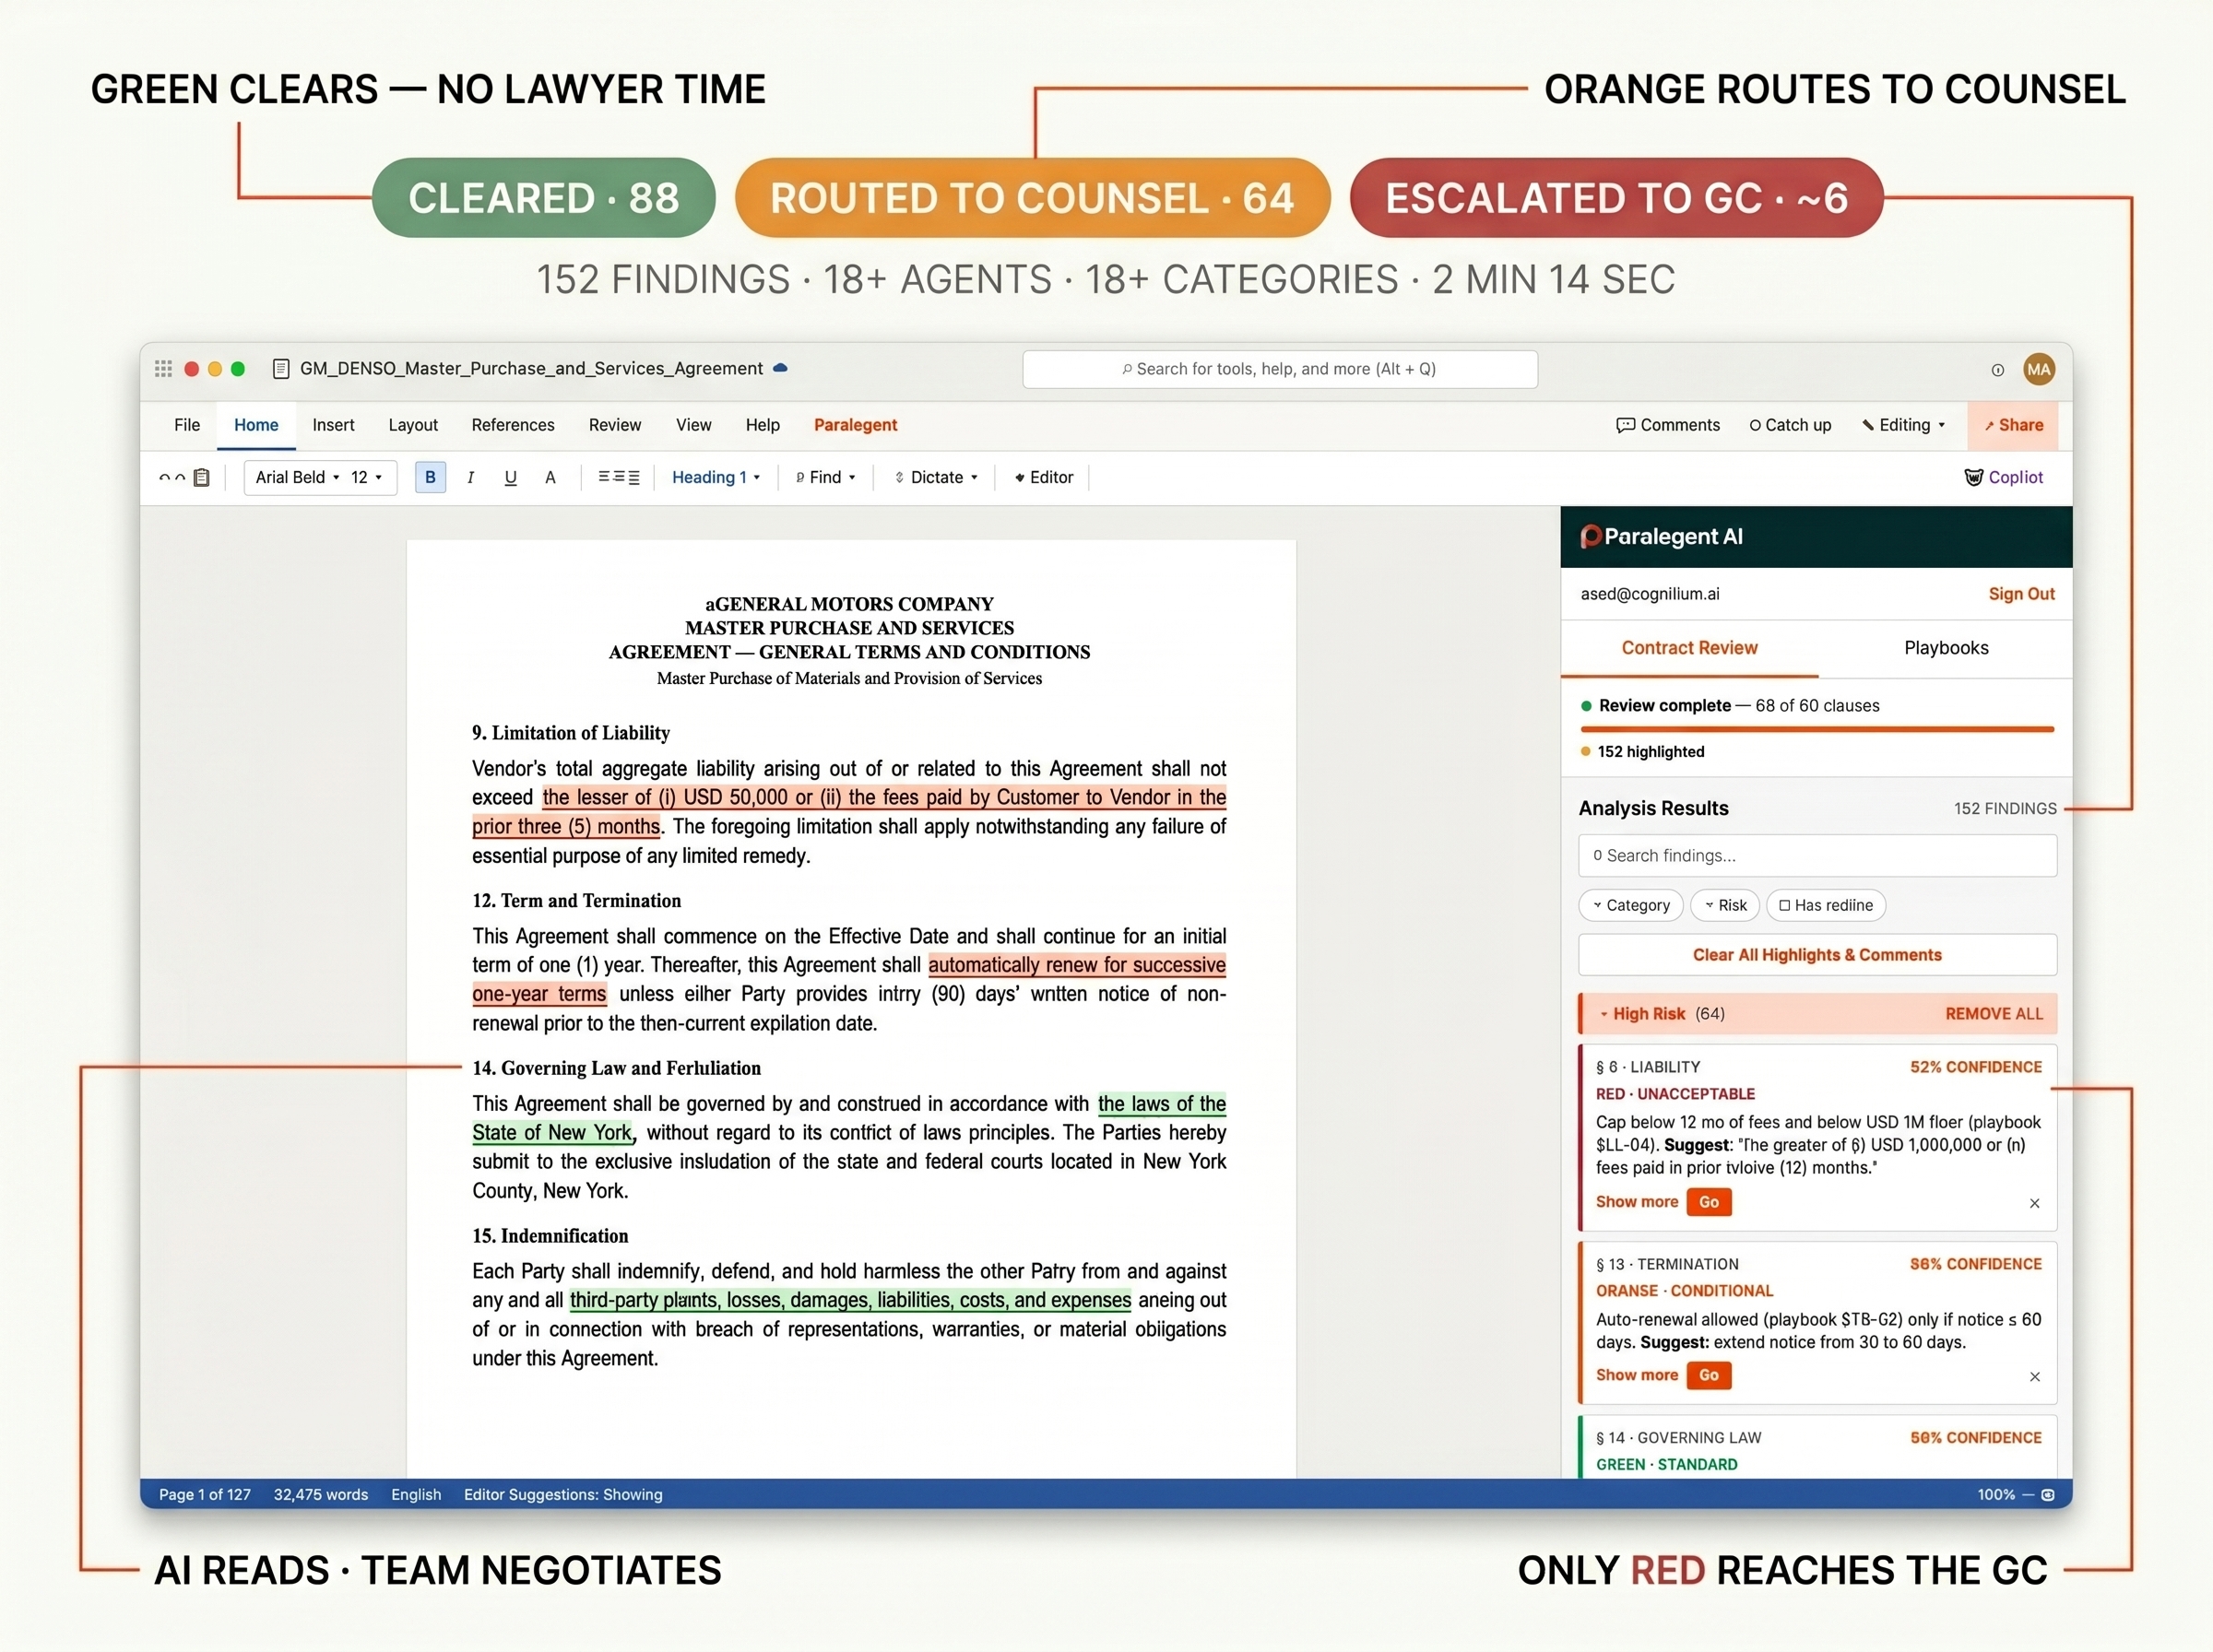Expand the Find dropdown

(826, 477)
